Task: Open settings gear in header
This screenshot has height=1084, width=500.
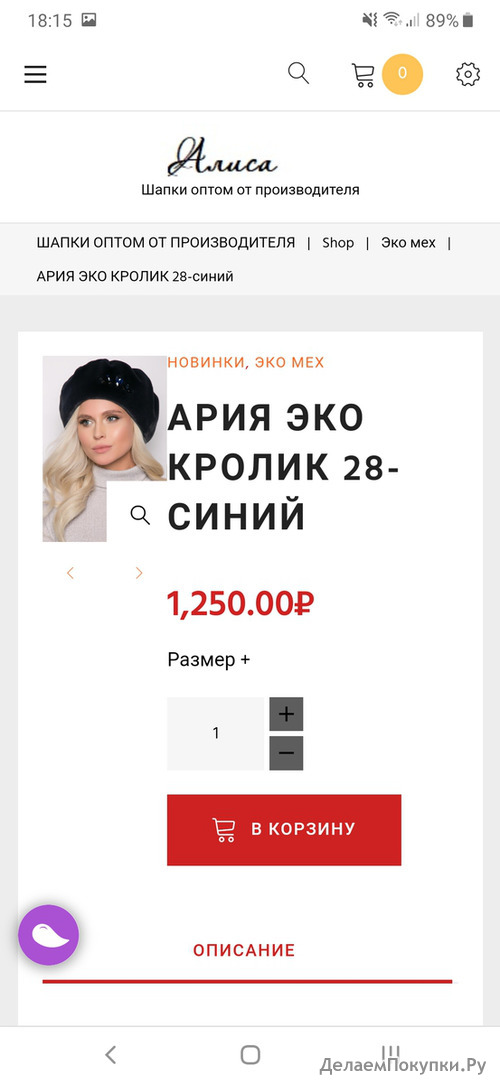Action: coord(468,74)
